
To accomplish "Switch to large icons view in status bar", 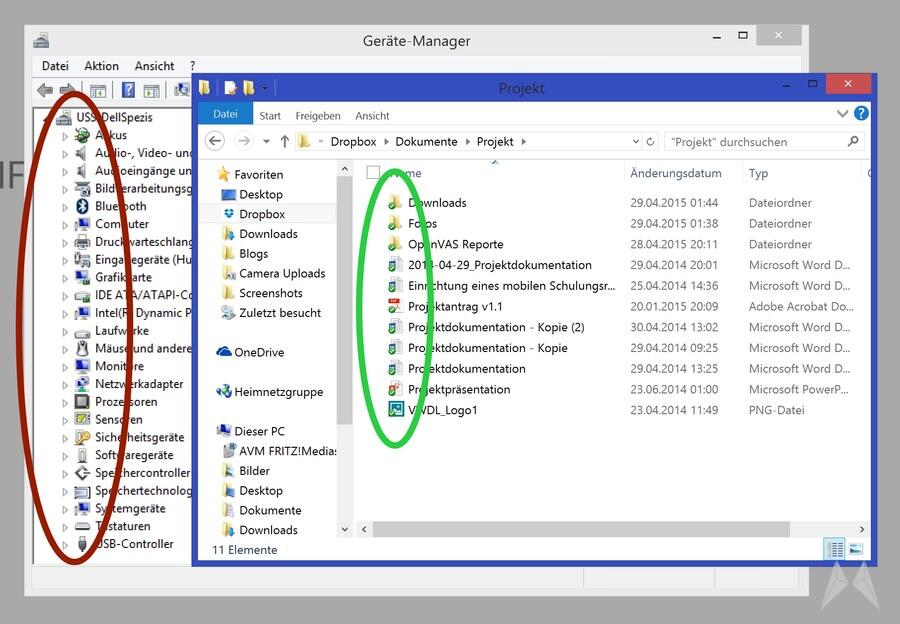I will click(855, 549).
